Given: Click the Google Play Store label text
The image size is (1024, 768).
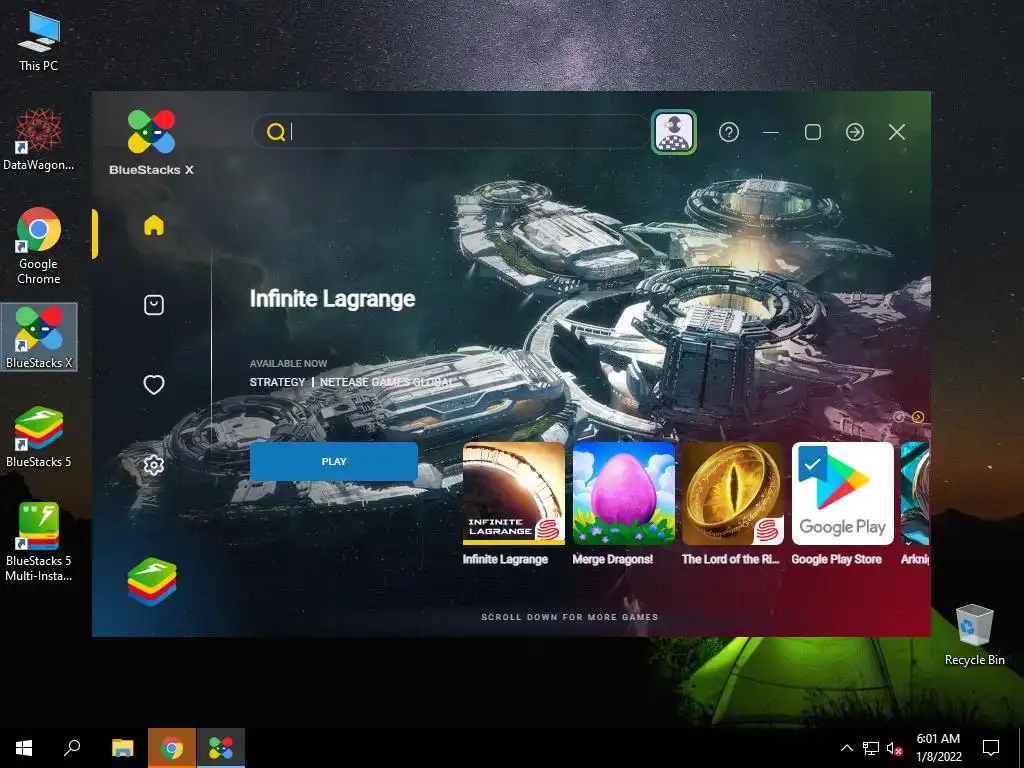Looking at the screenshot, I should pyautogui.click(x=837, y=559).
